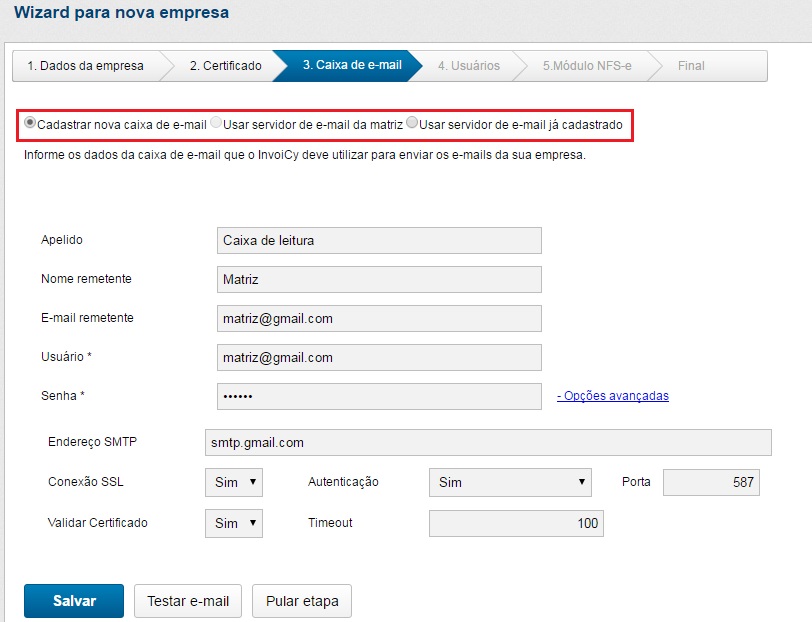
Task: Choose 'Usar servidor de e-mail da matriz' option
Action: click(216, 124)
